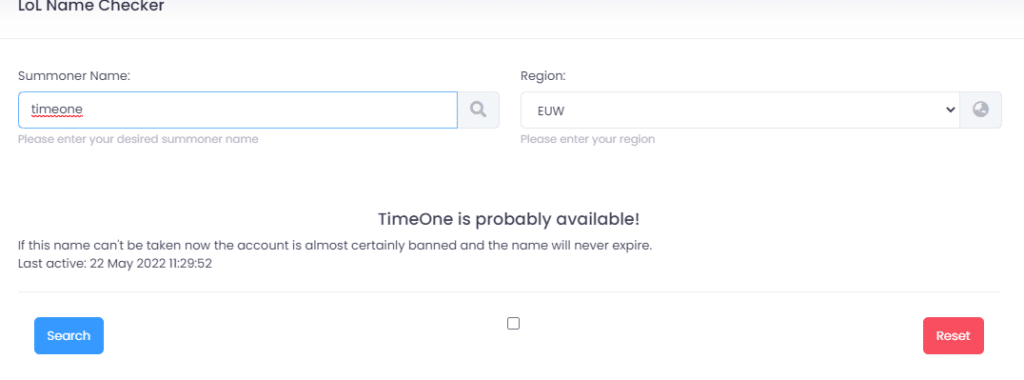Click the Summoner Name: label
This screenshot has height=380, width=1024.
[74, 76]
